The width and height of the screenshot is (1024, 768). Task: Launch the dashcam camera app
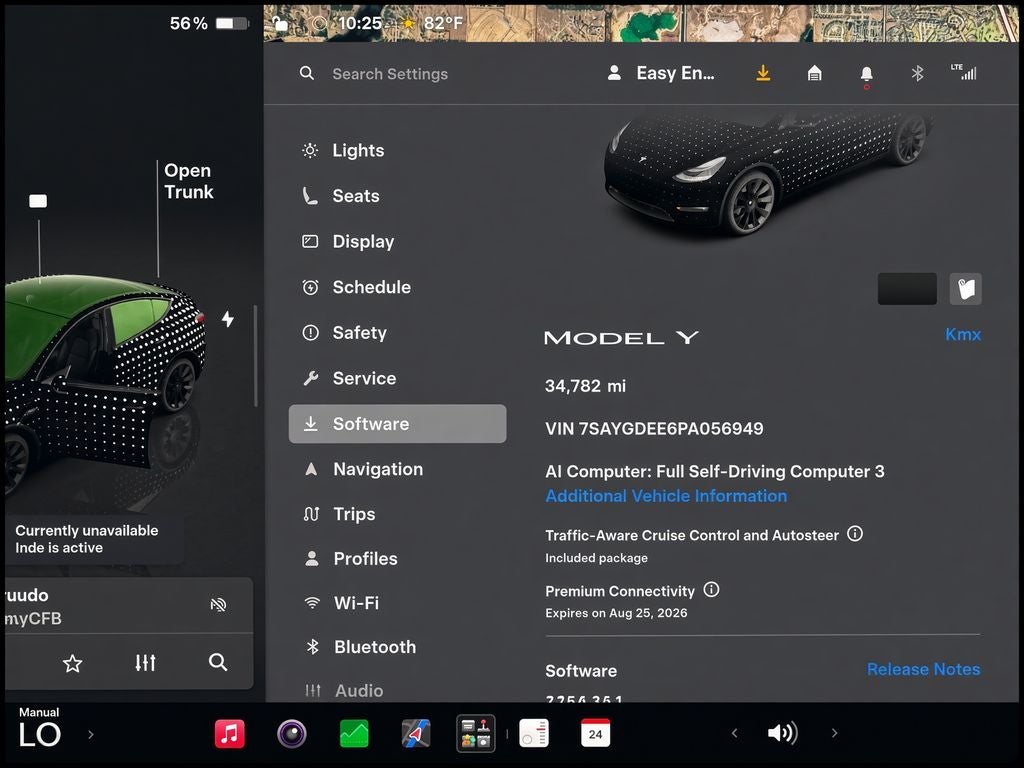[291, 733]
